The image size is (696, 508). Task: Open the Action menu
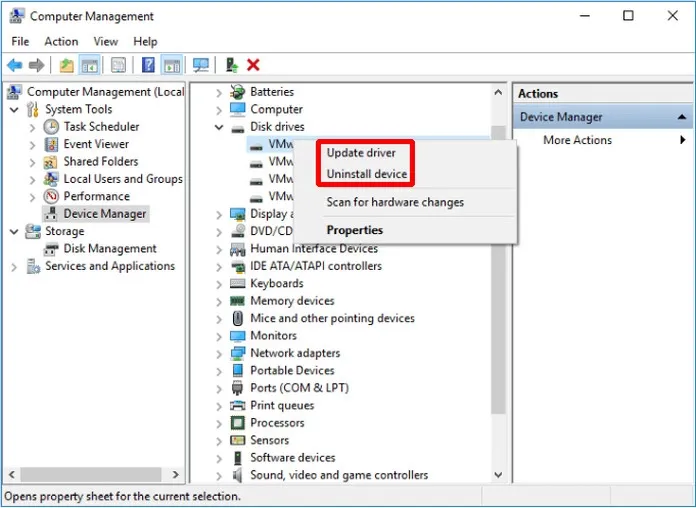point(61,41)
